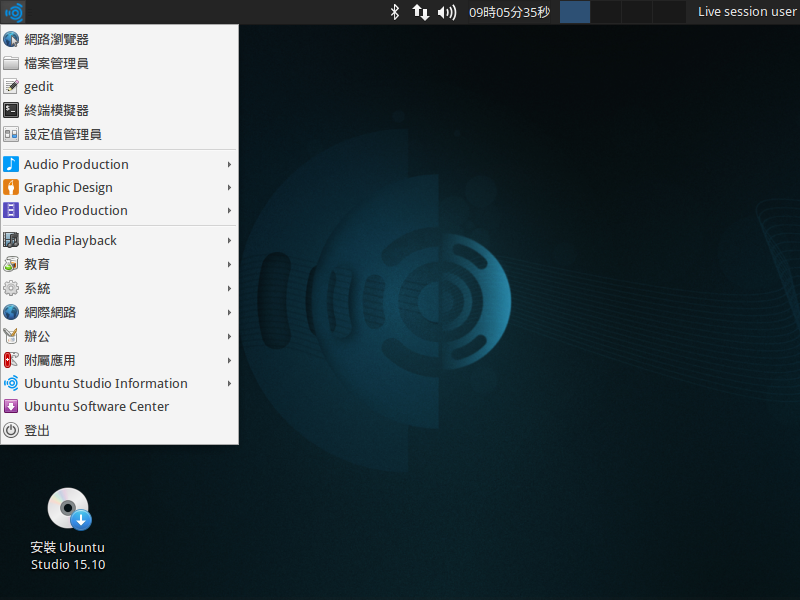The image size is (800, 600).
Task: Click the 終端模擬器 terminal icon
Action: coord(11,110)
